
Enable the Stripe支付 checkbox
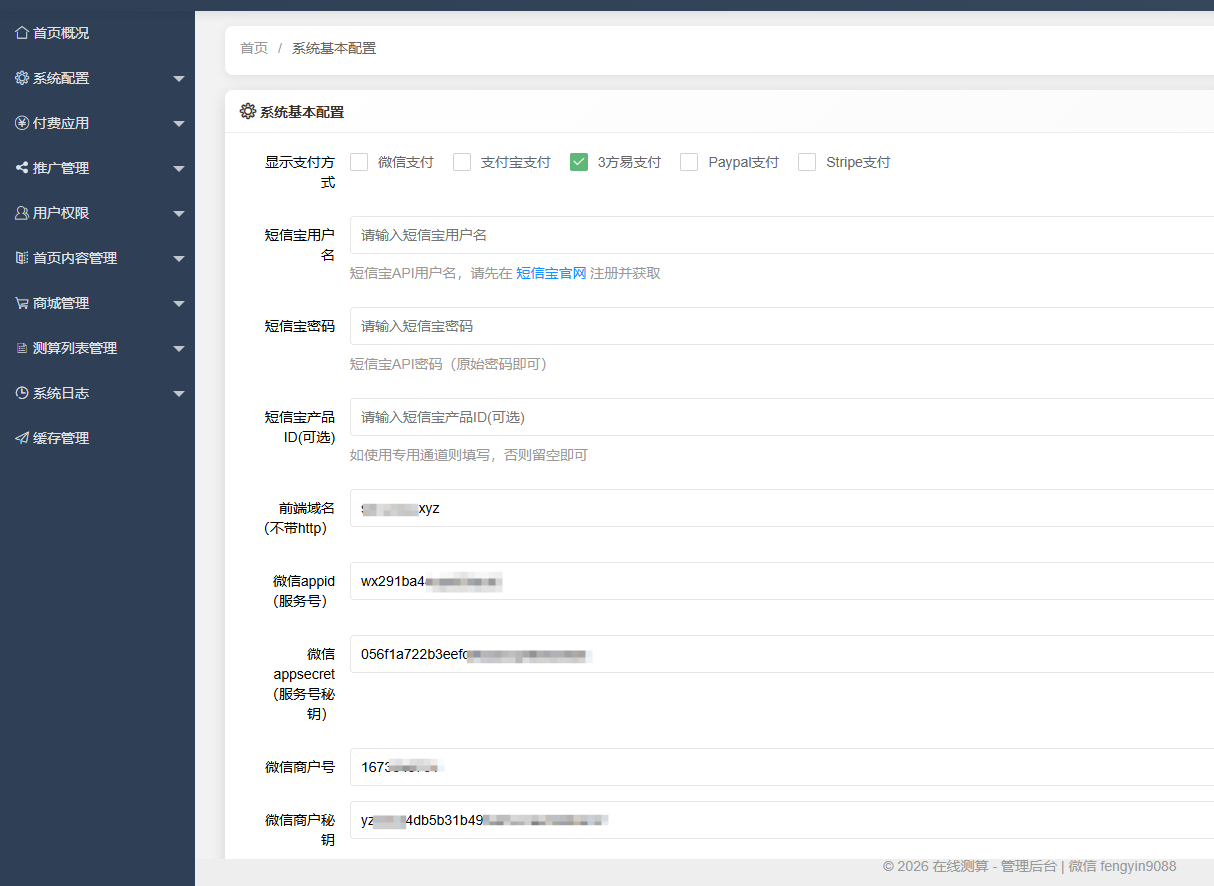click(807, 162)
